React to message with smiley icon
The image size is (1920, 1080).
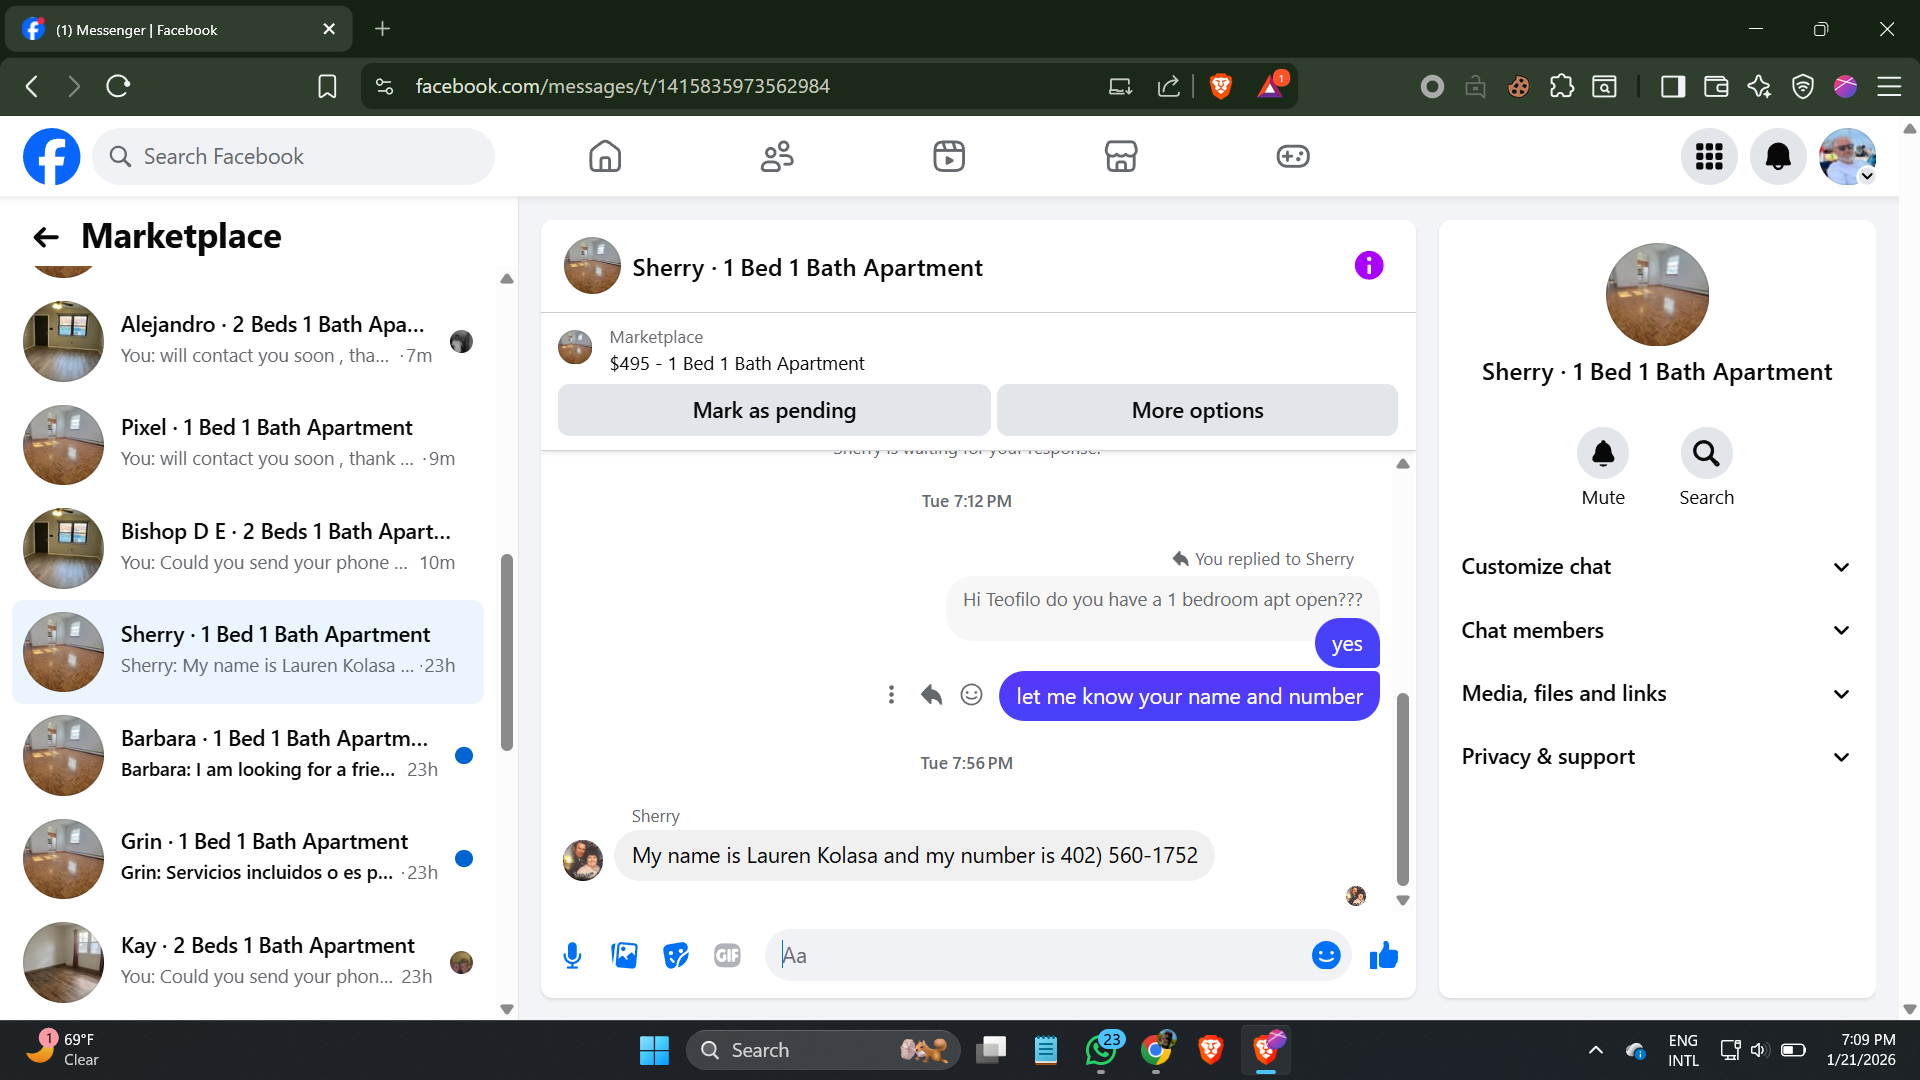click(x=971, y=695)
